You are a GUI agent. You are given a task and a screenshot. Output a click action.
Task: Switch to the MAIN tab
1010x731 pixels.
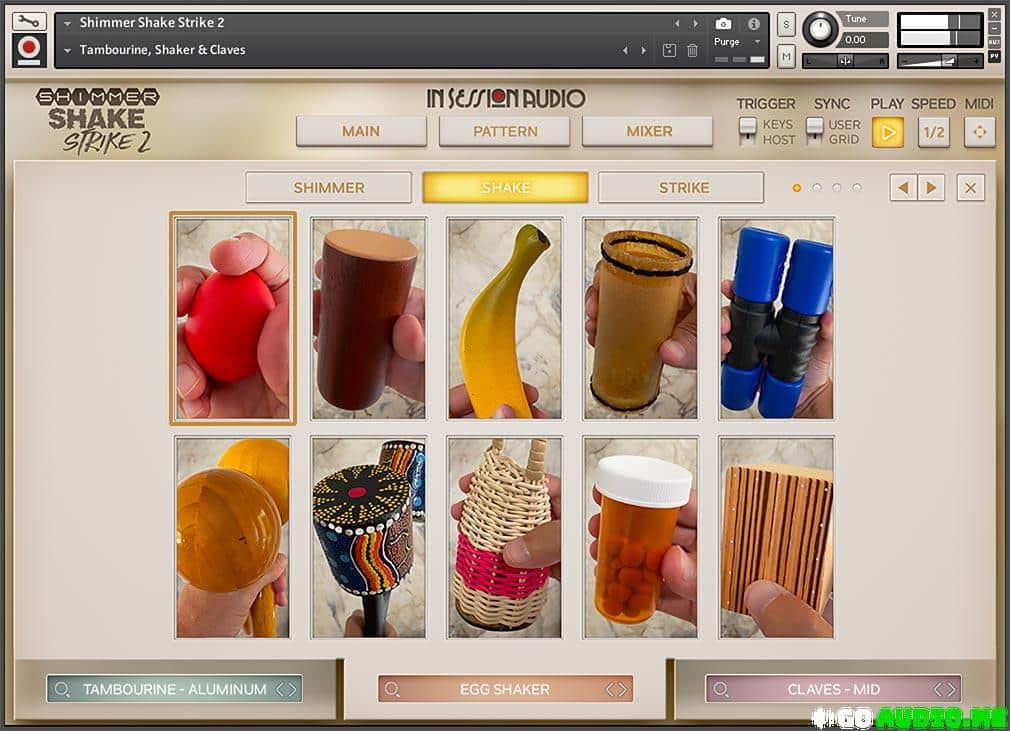[x=361, y=131]
